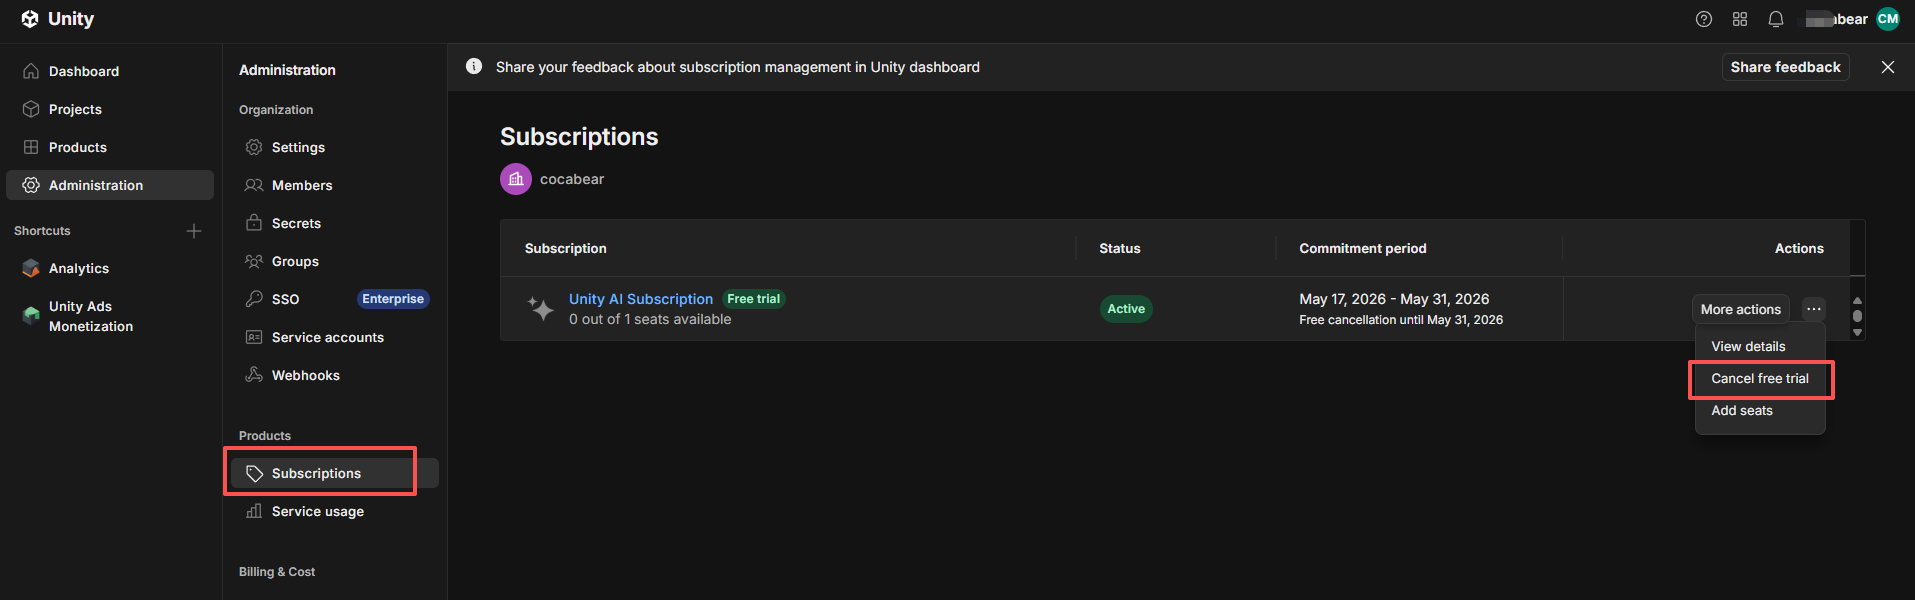The height and width of the screenshot is (600, 1915).
Task: Open the Members page
Action: (x=334, y=185)
